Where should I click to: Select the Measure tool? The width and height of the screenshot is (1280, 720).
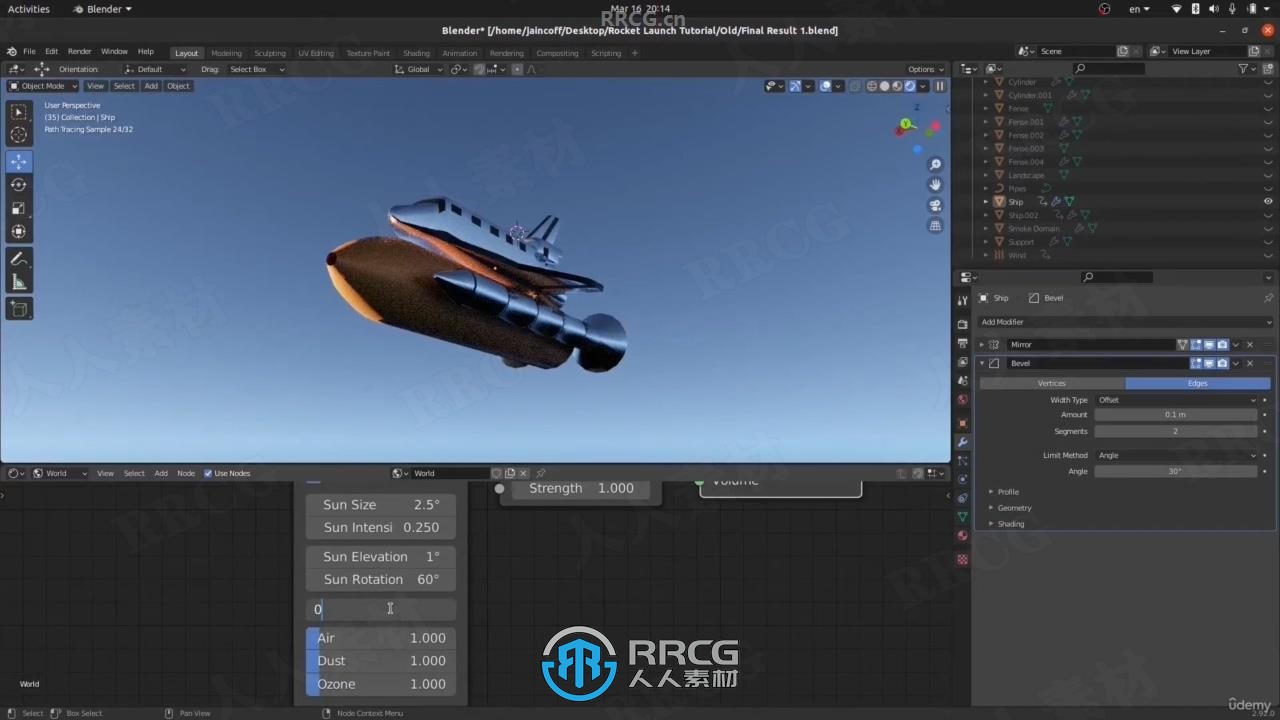19,282
